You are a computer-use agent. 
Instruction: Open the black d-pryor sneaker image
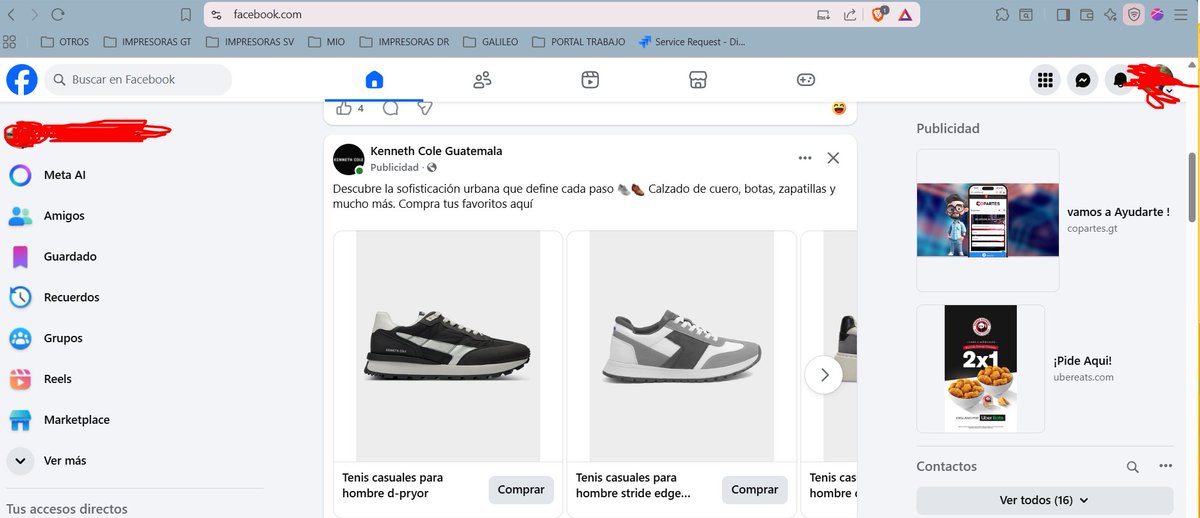click(x=447, y=346)
